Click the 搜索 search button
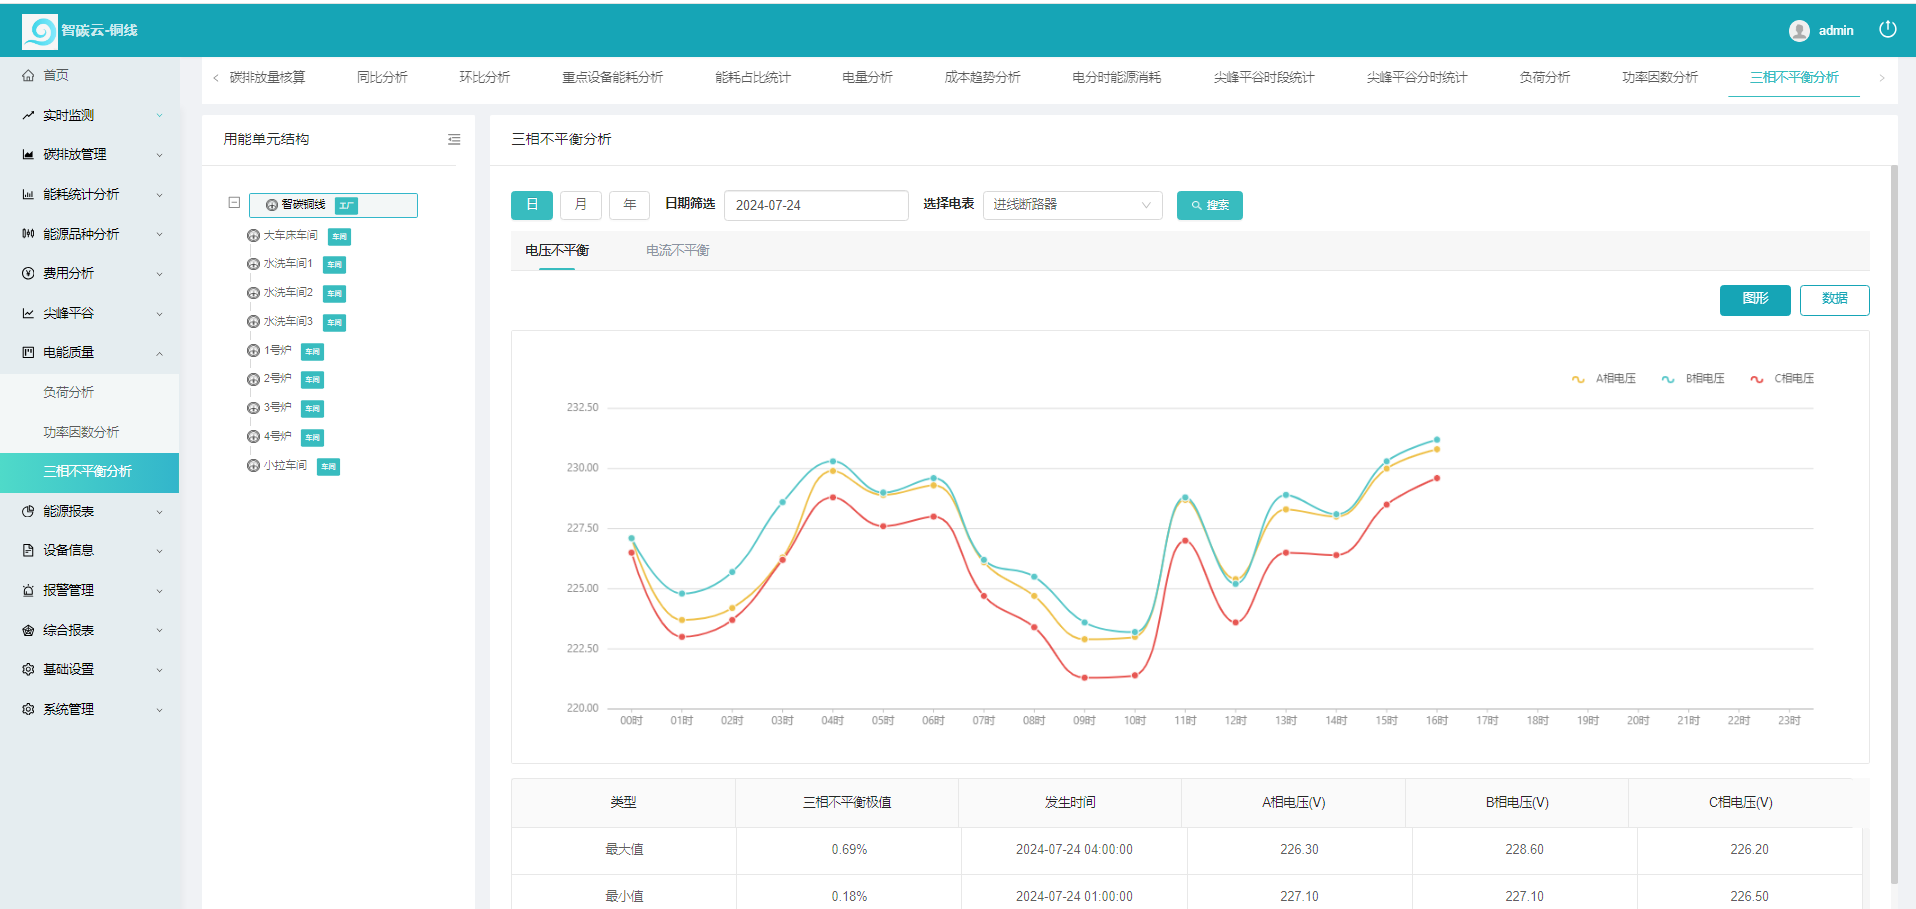This screenshot has width=1916, height=909. (x=1210, y=205)
